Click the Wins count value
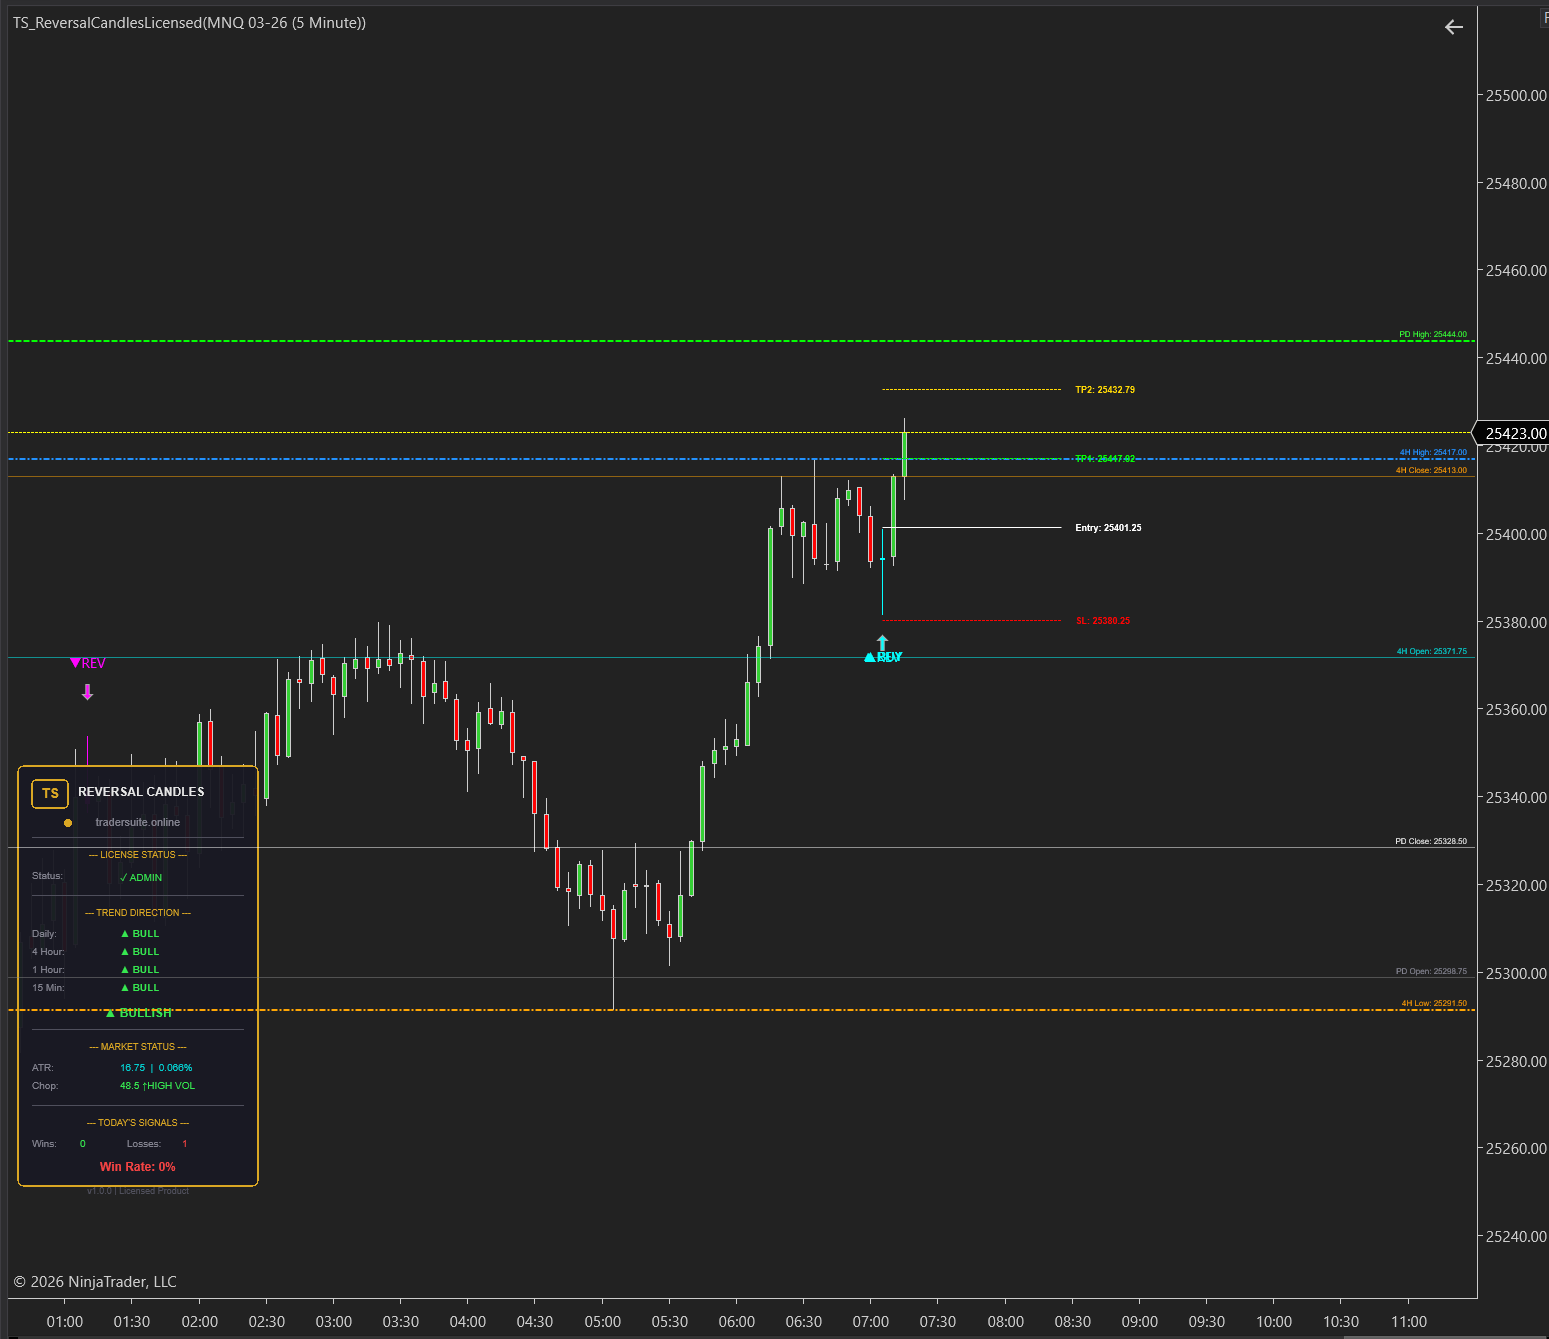 (x=83, y=1144)
